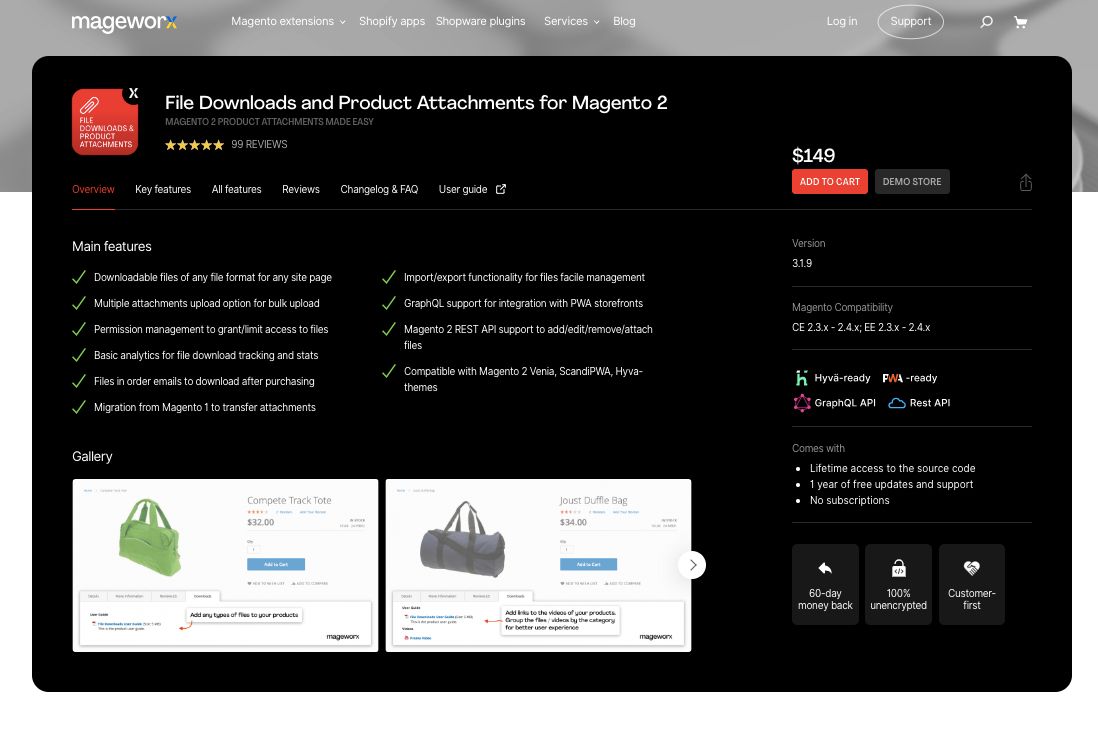The height and width of the screenshot is (734, 1098).
Task: Click the Customer-first handshake icon
Action: [971, 570]
